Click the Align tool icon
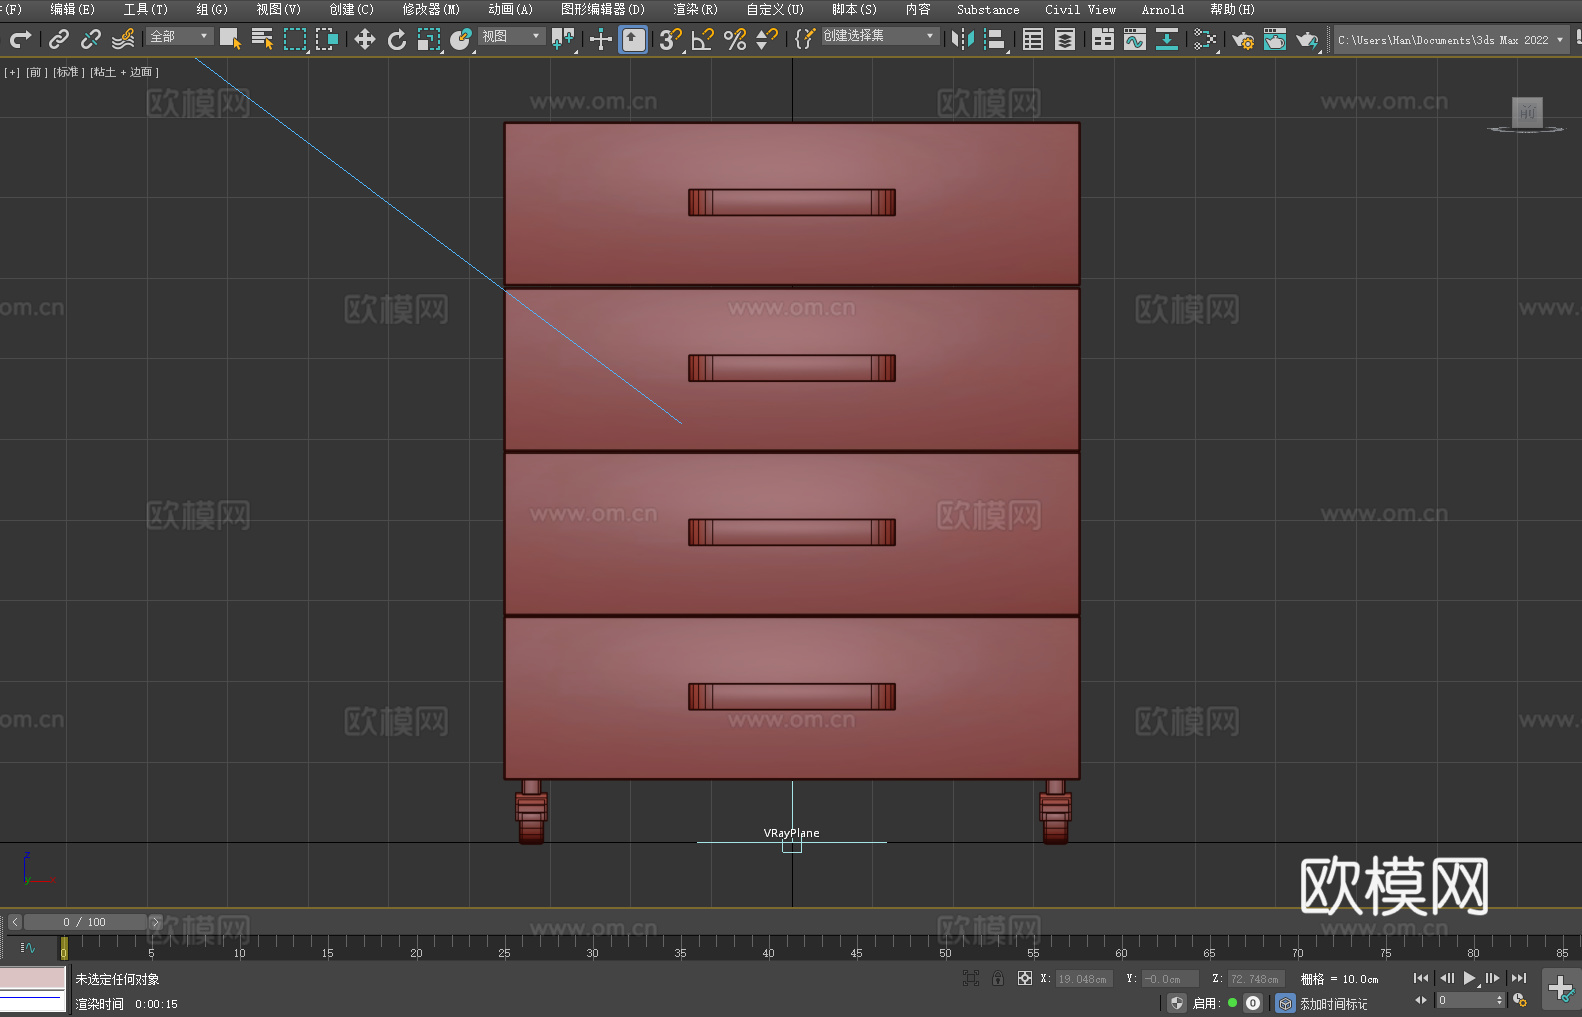Image resolution: width=1582 pixels, height=1017 pixels. [x=995, y=39]
